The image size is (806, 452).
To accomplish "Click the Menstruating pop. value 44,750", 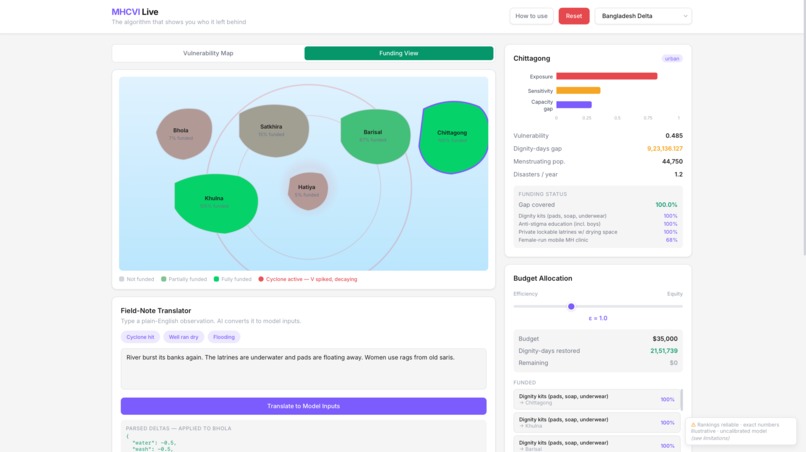I will [672, 161].
